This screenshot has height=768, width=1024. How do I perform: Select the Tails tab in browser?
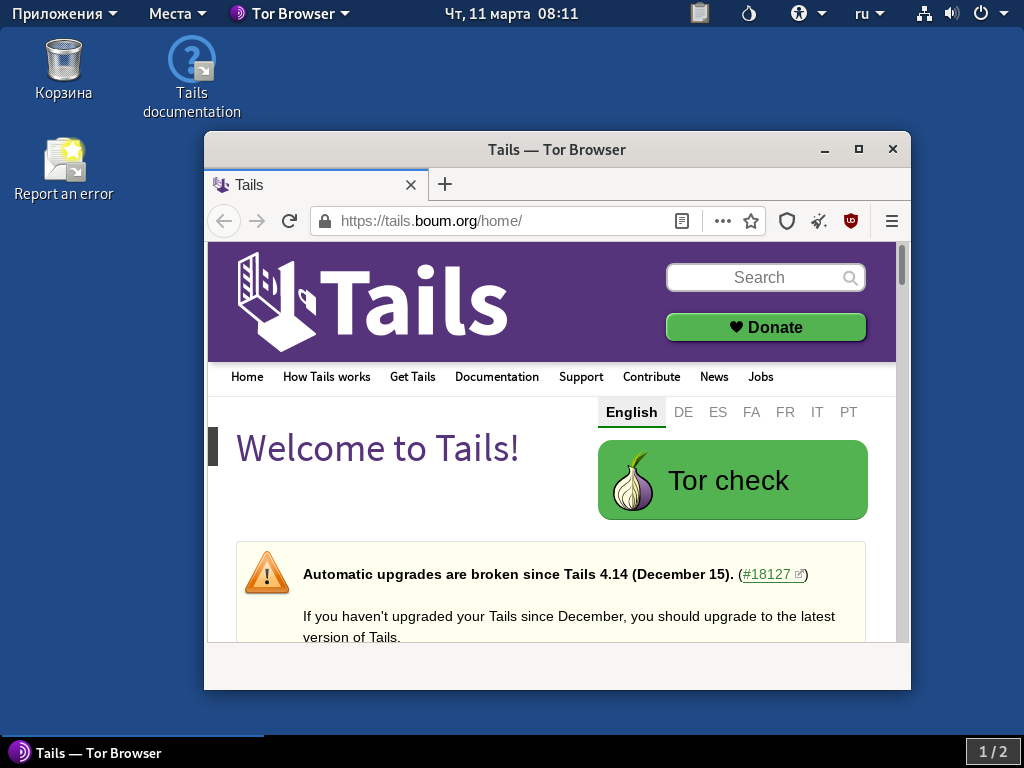click(316, 185)
